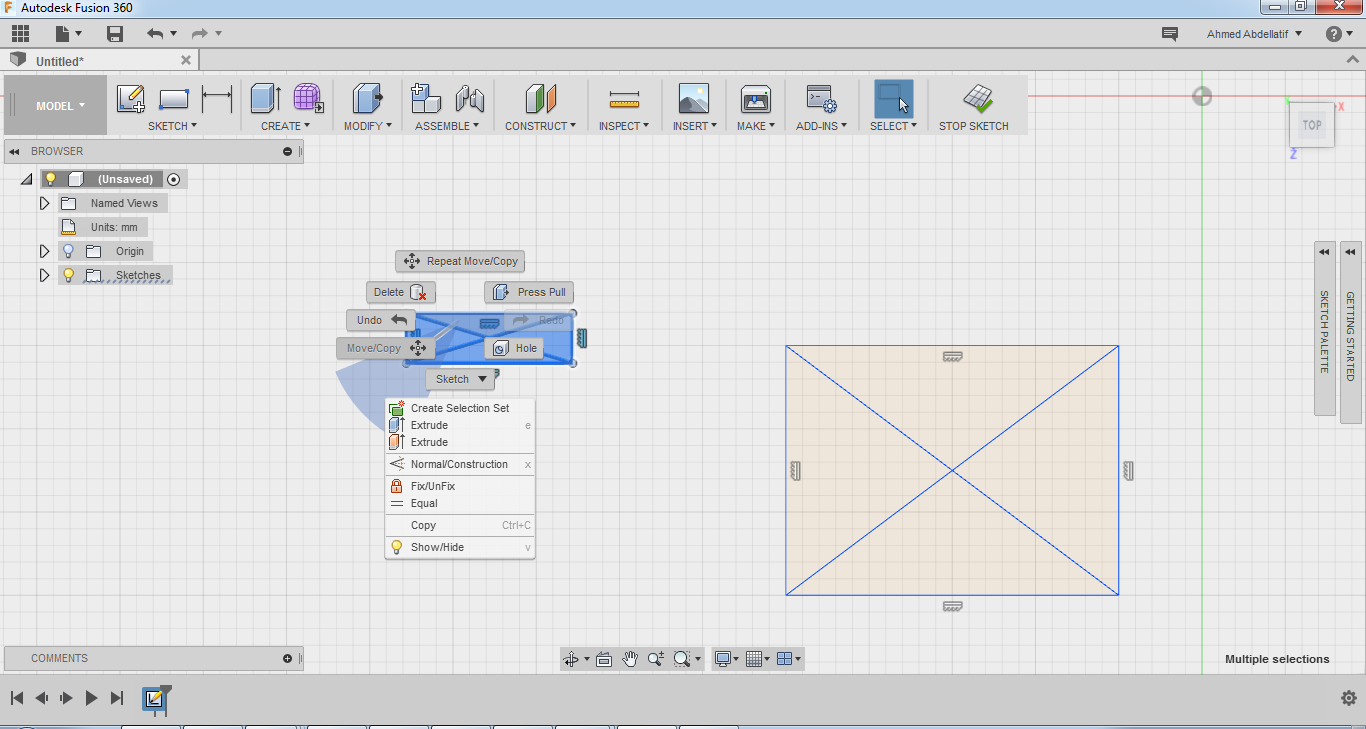Choose Normal/Construction in context menu
The width and height of the screenshot is (1366, 729).
[x=460, y=464]
